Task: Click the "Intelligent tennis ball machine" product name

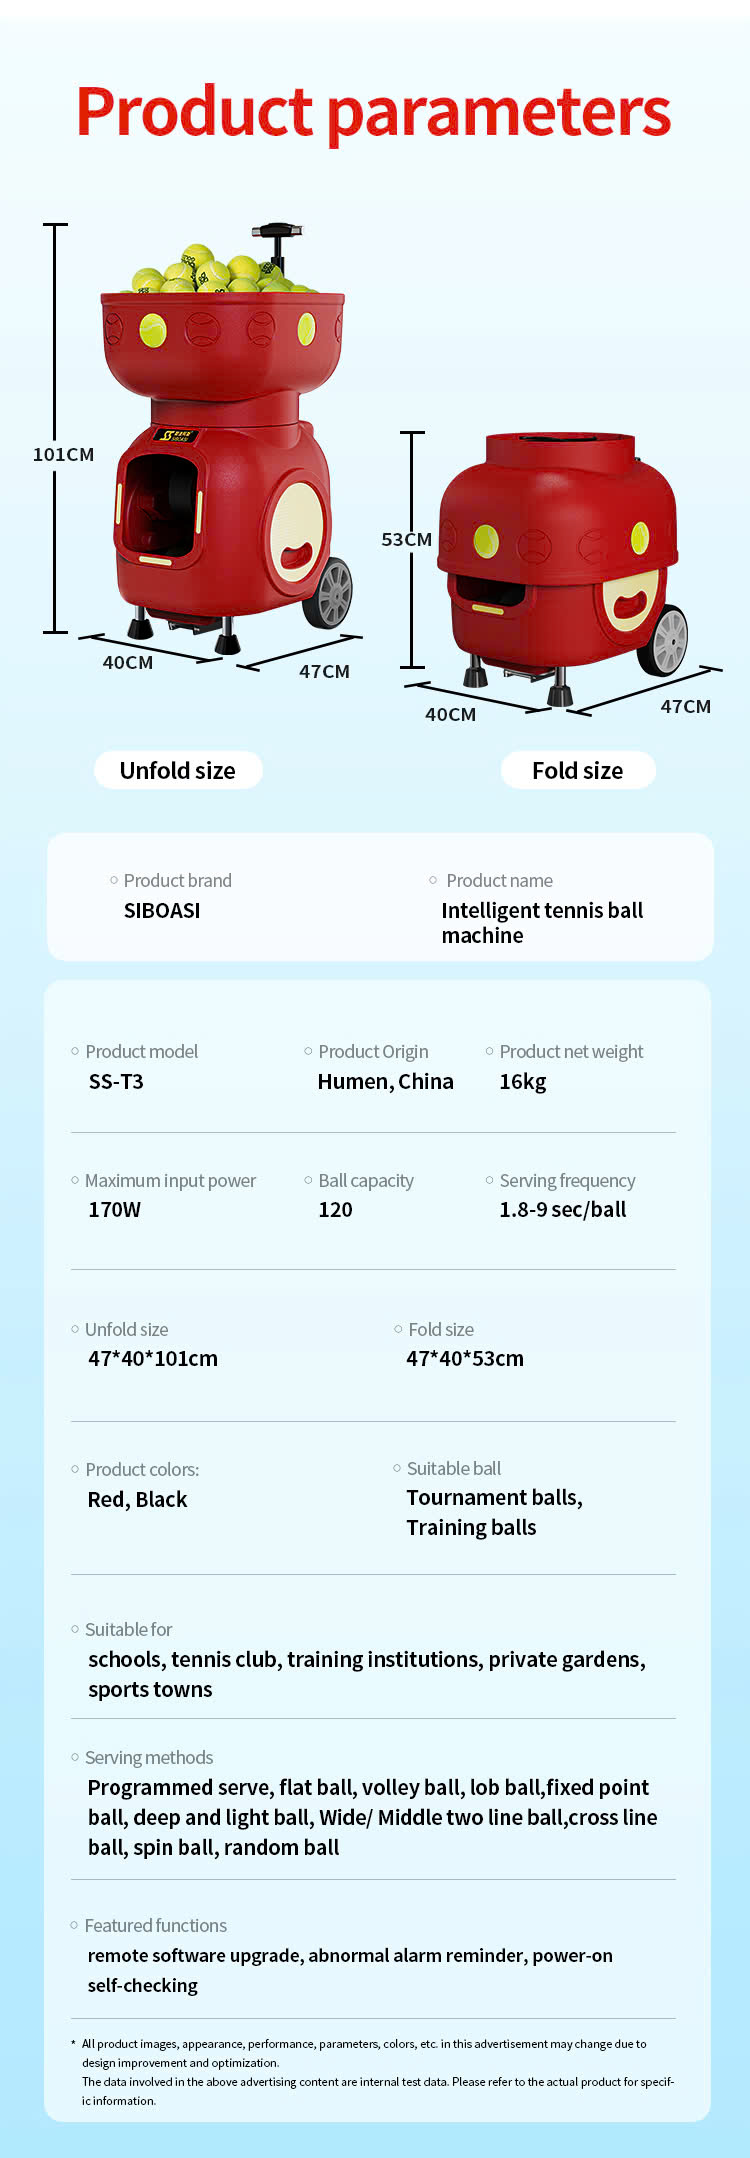Action: [541, 922]
